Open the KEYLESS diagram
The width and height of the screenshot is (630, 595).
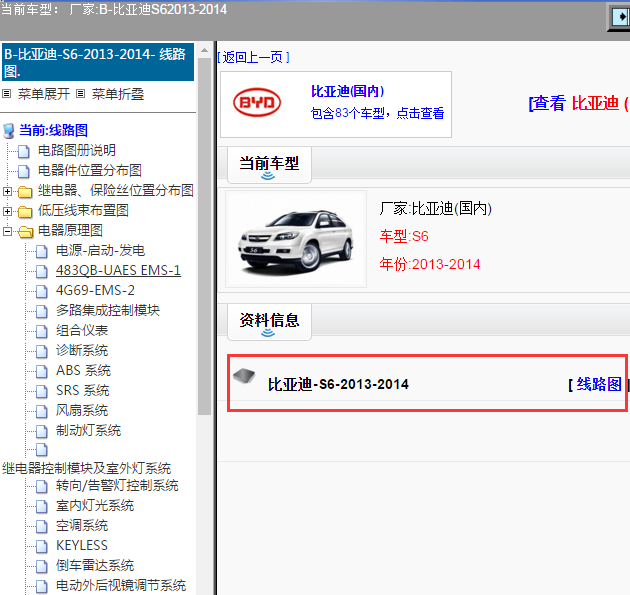(82, 546)
